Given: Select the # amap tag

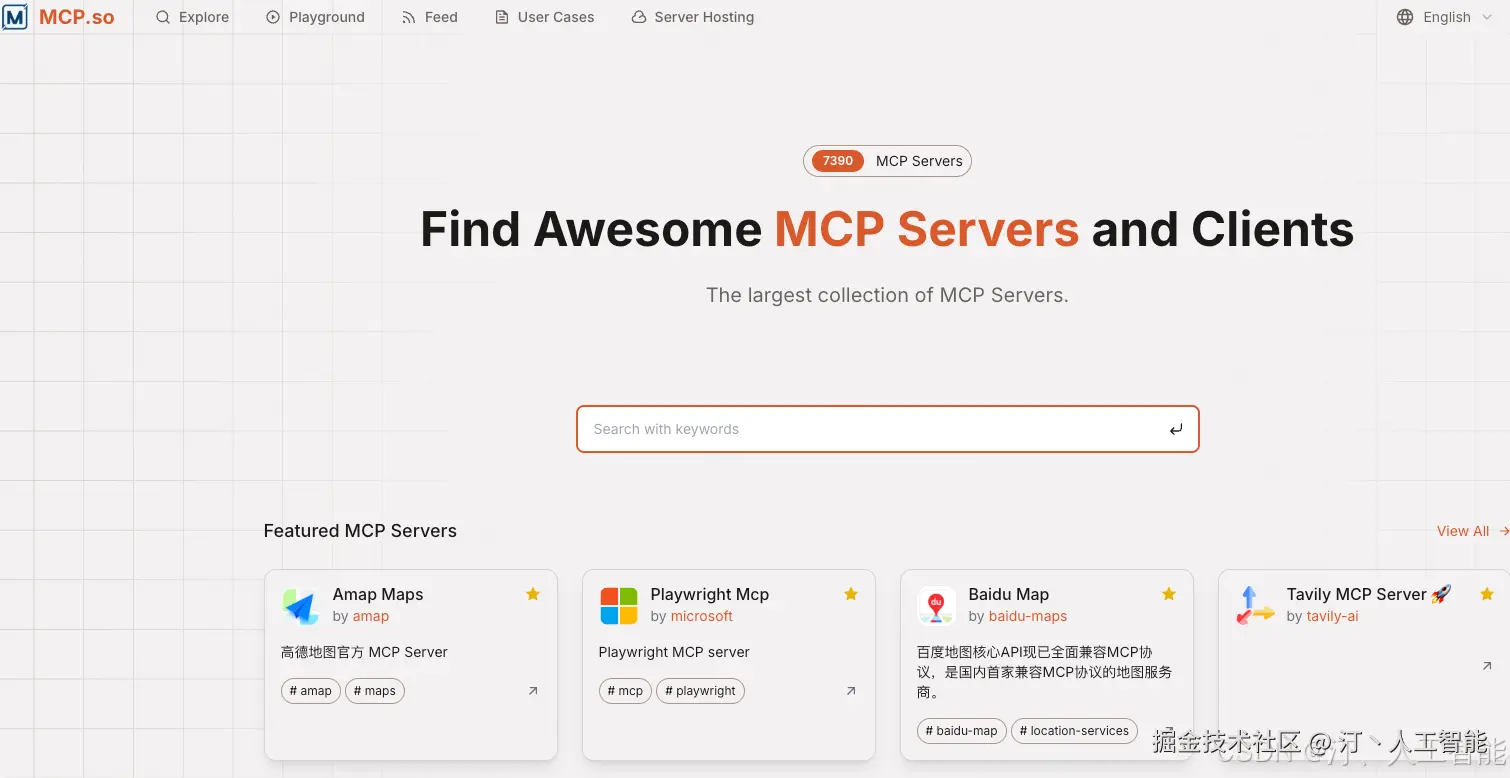Looking at the screenshot, I should (310, 691).
